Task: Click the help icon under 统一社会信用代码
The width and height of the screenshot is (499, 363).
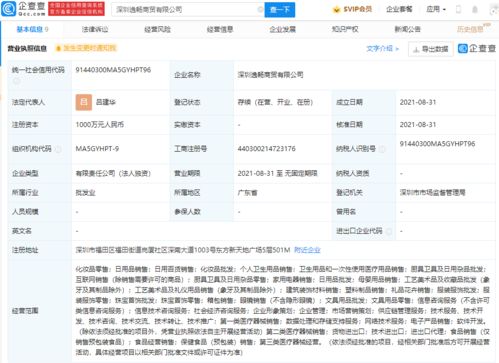Action: [x=16, y=81]
